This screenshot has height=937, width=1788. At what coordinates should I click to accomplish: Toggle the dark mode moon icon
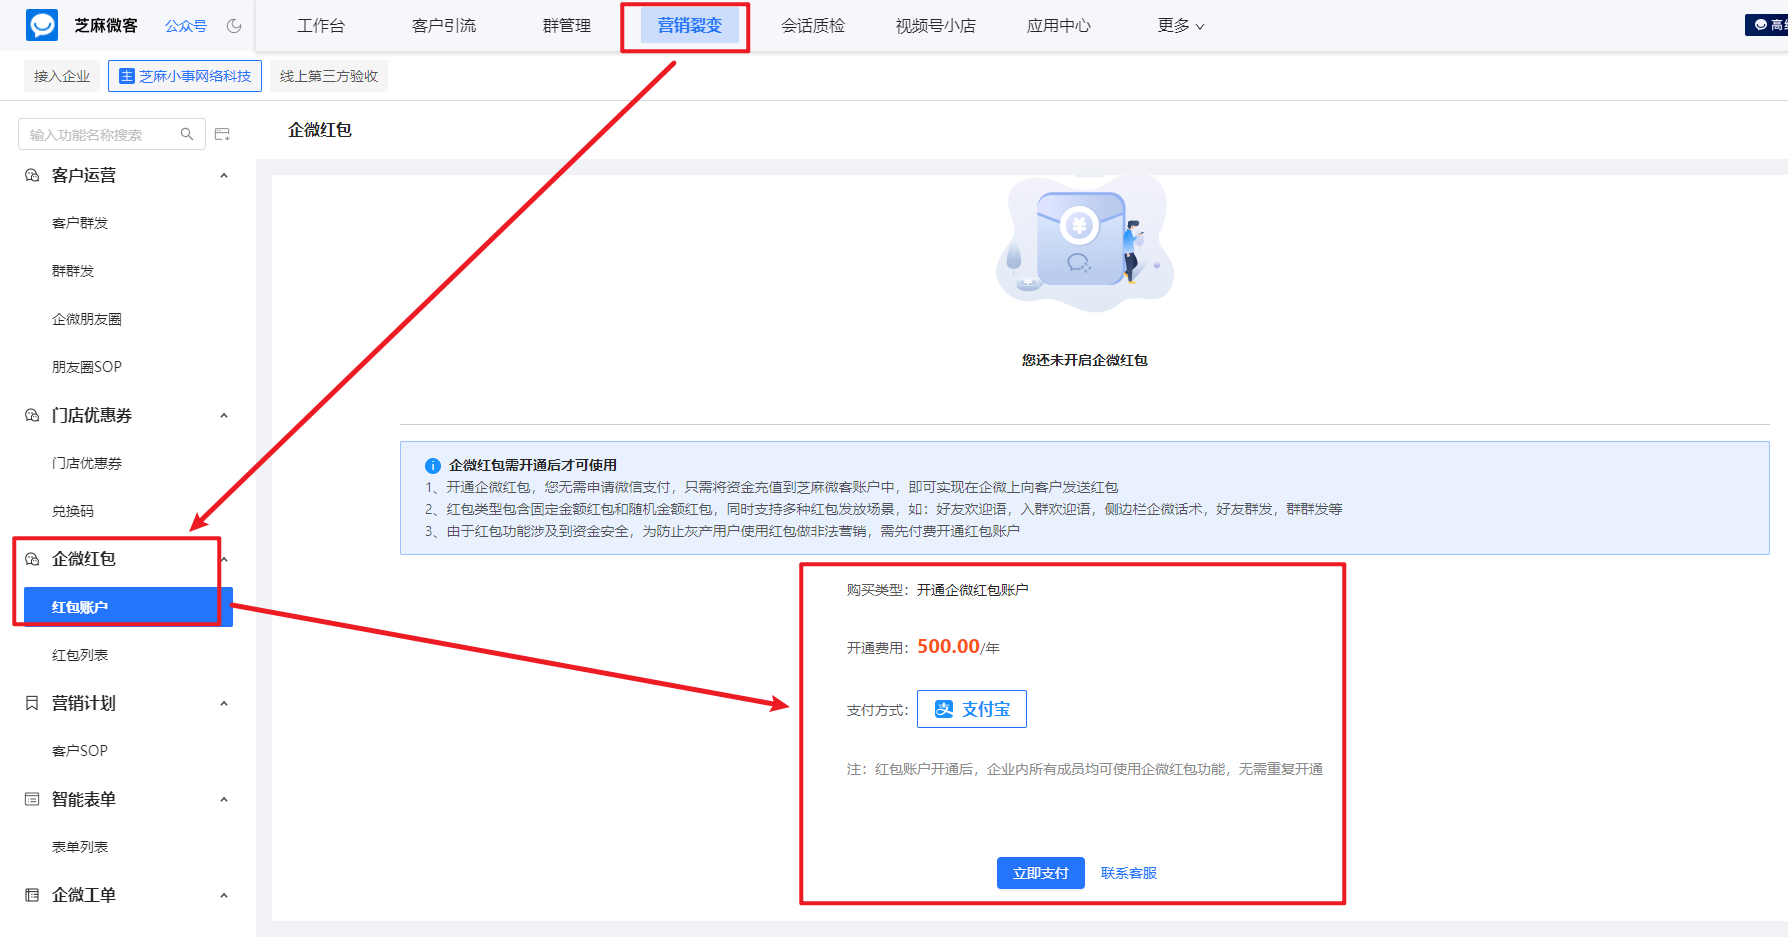tap(234, 26)
